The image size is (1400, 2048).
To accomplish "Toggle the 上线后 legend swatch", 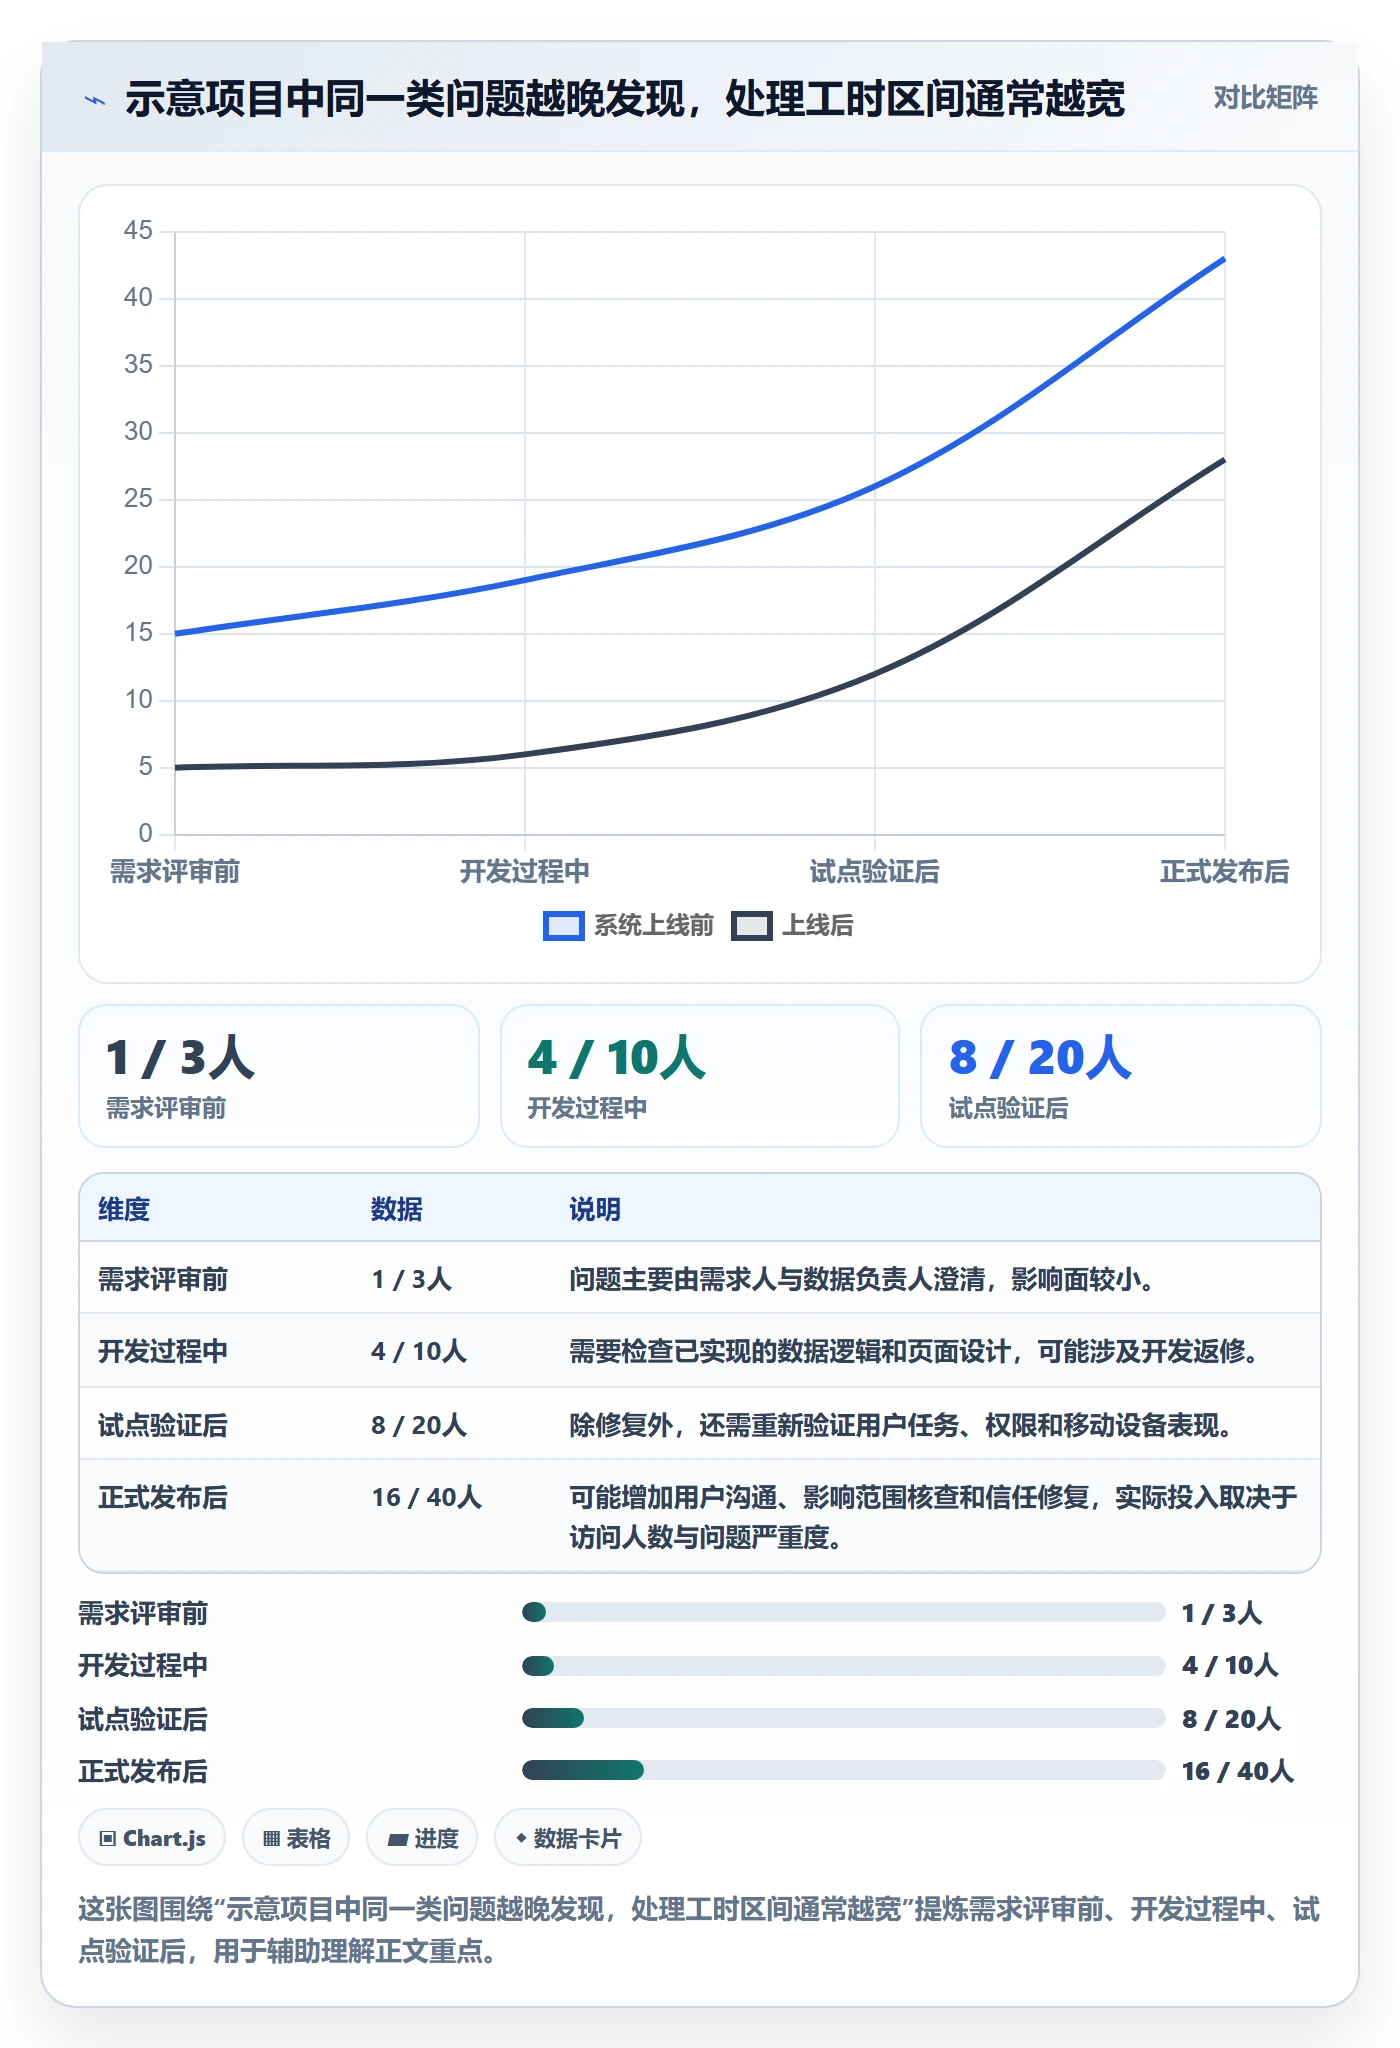I will [x=751, y=926].
